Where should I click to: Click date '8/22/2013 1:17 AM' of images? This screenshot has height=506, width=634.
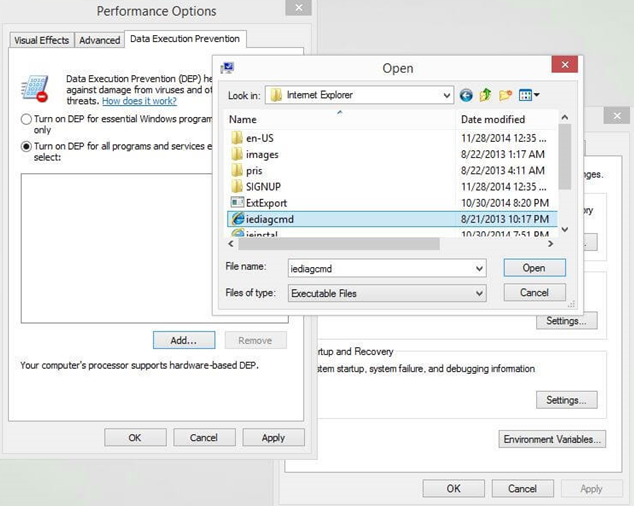coord(503,154)
